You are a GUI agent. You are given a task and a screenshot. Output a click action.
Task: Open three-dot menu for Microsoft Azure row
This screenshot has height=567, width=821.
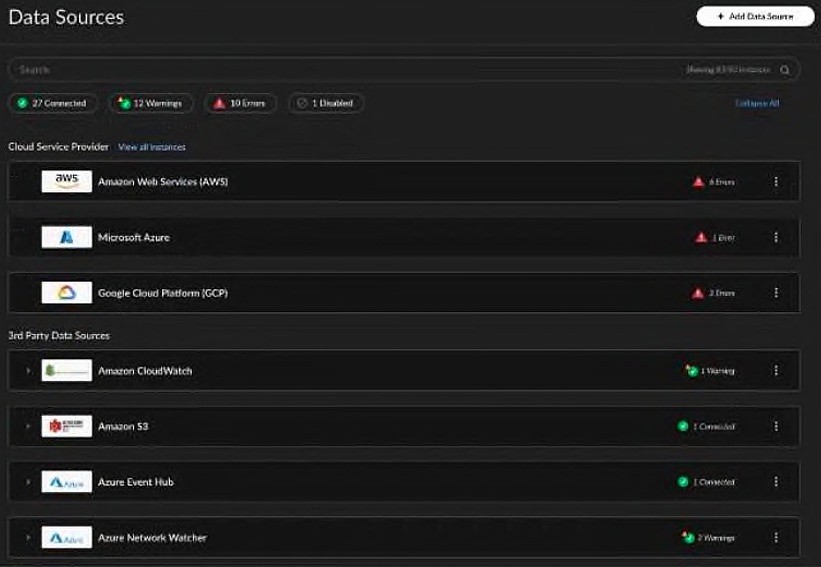776,237
